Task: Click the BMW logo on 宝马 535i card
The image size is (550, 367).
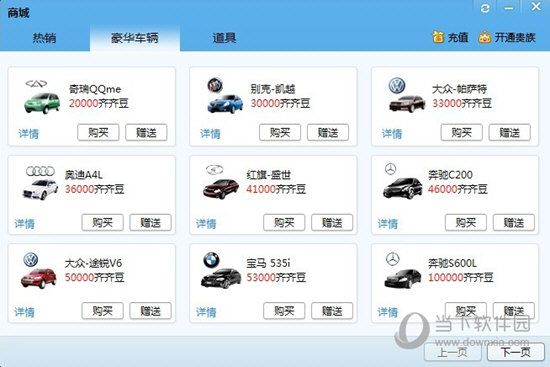Action: (212, 260)
